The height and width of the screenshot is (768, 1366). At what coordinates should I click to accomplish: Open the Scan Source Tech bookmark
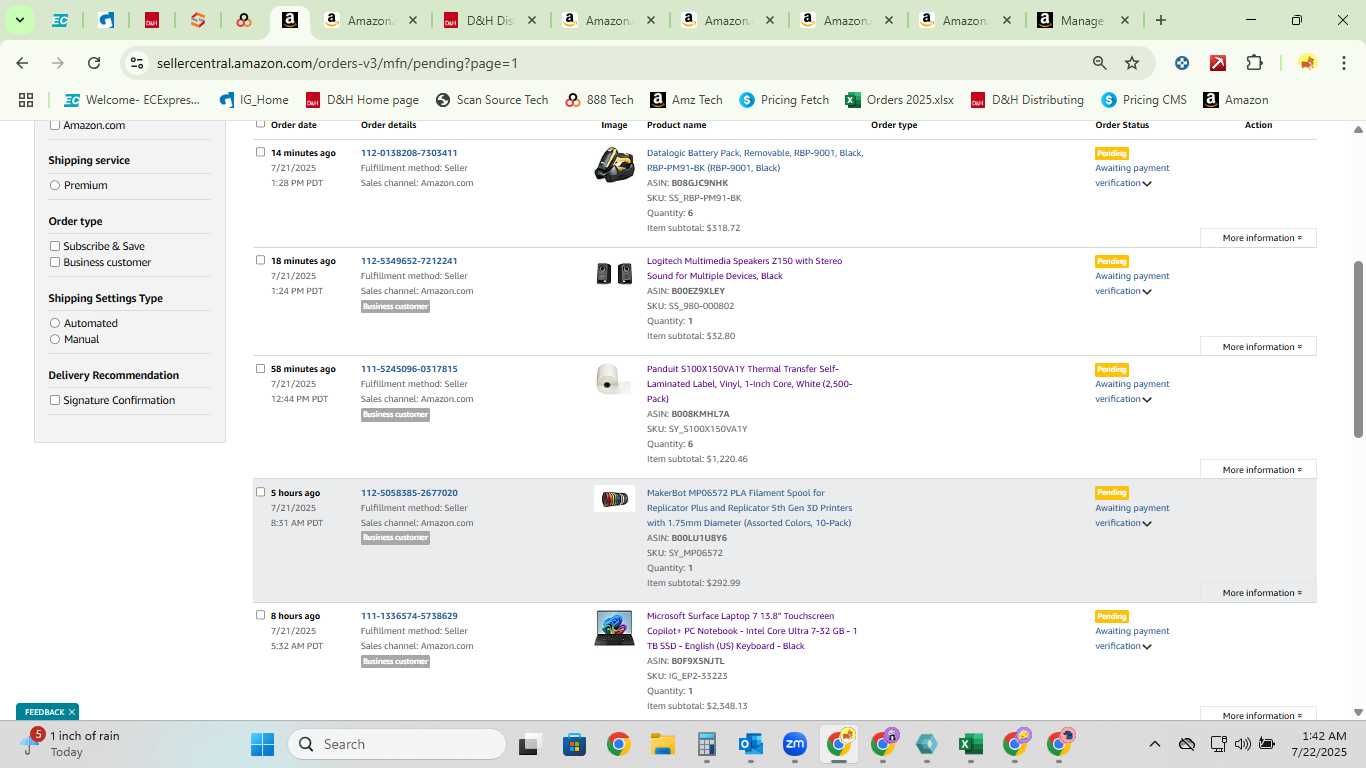[x=492, y=100]
